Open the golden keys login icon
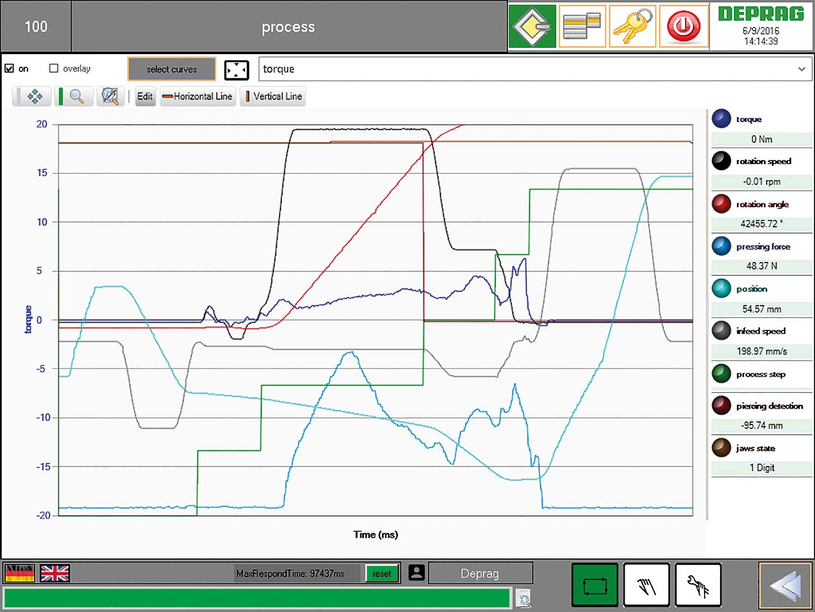This screenshot has width=815, height=612. [x=633, y=25]
